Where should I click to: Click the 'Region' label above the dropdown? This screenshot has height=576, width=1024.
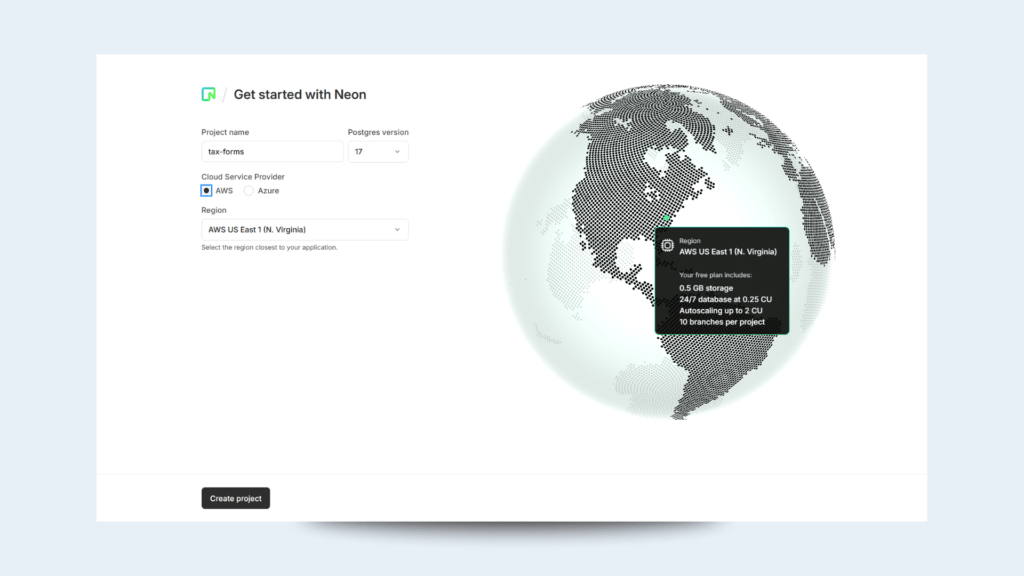(214, 210)
